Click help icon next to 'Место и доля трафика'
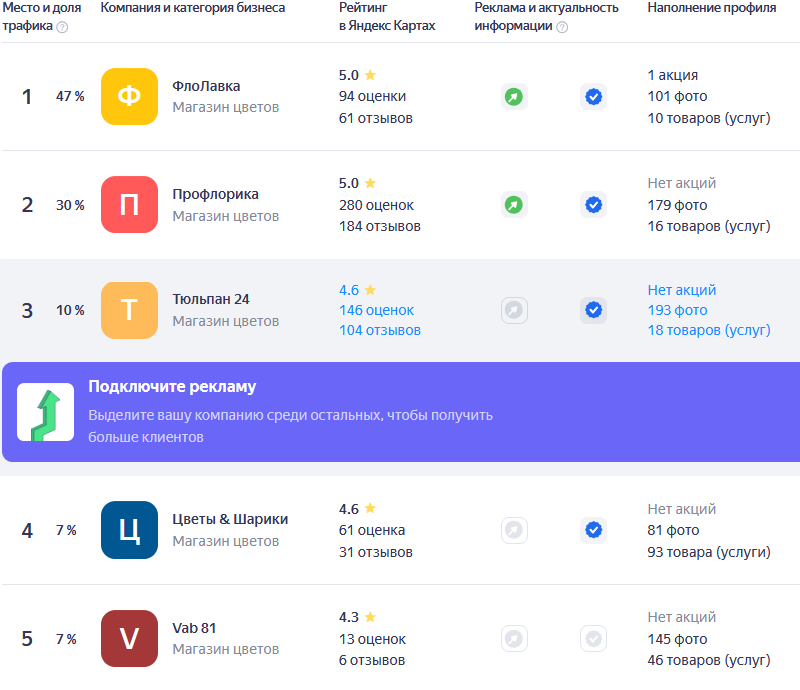Screen dimensions: 800x690 click(62, 27)
